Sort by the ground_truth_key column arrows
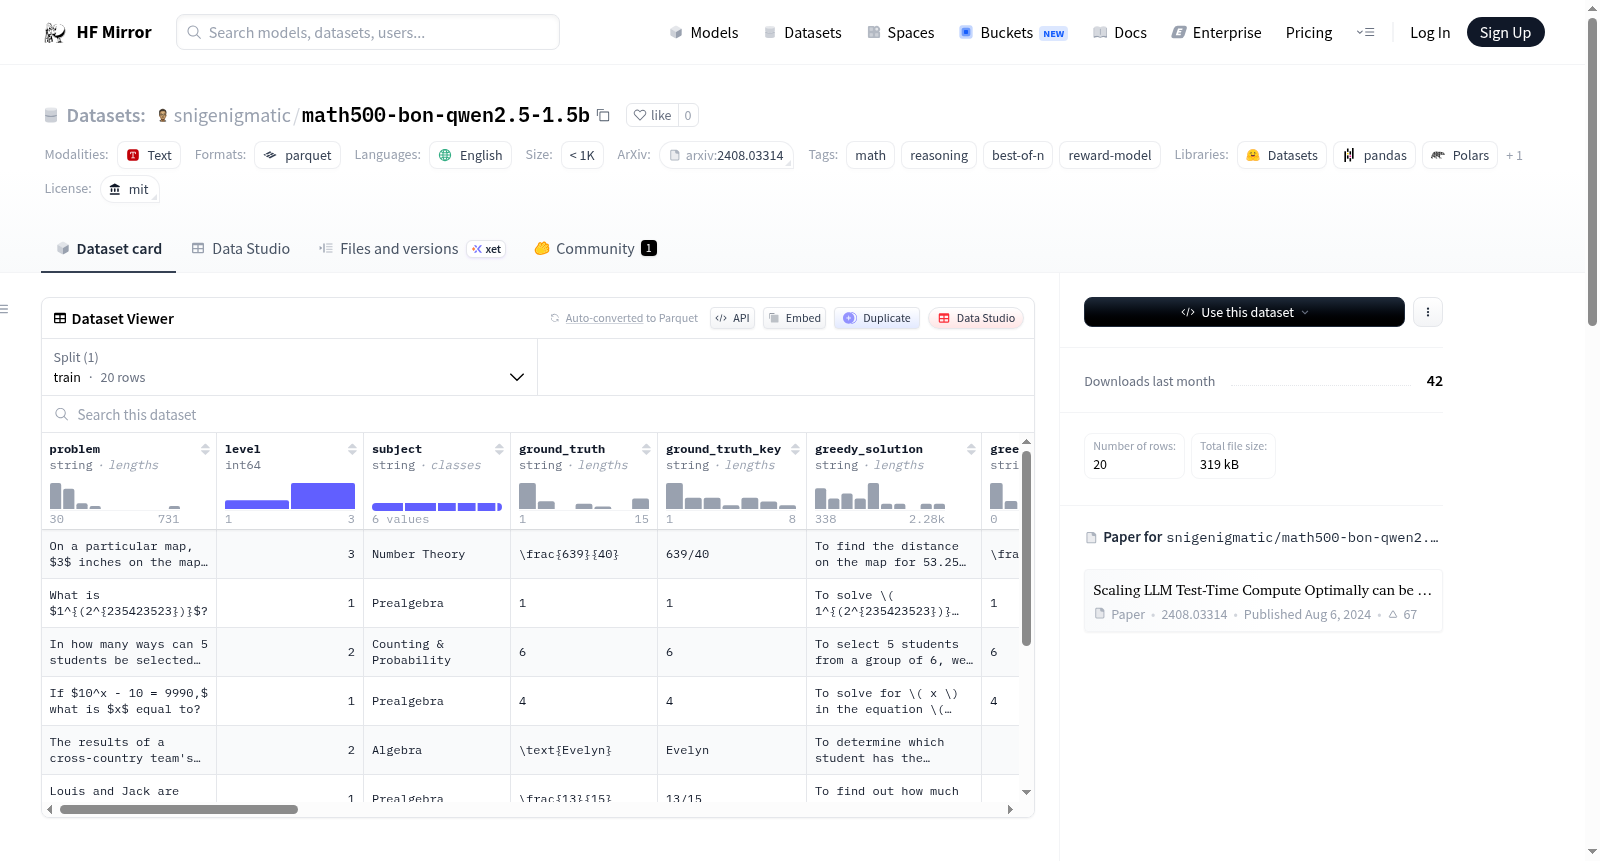Viewport: 1600px width, 861px height. tap(795, 449)
